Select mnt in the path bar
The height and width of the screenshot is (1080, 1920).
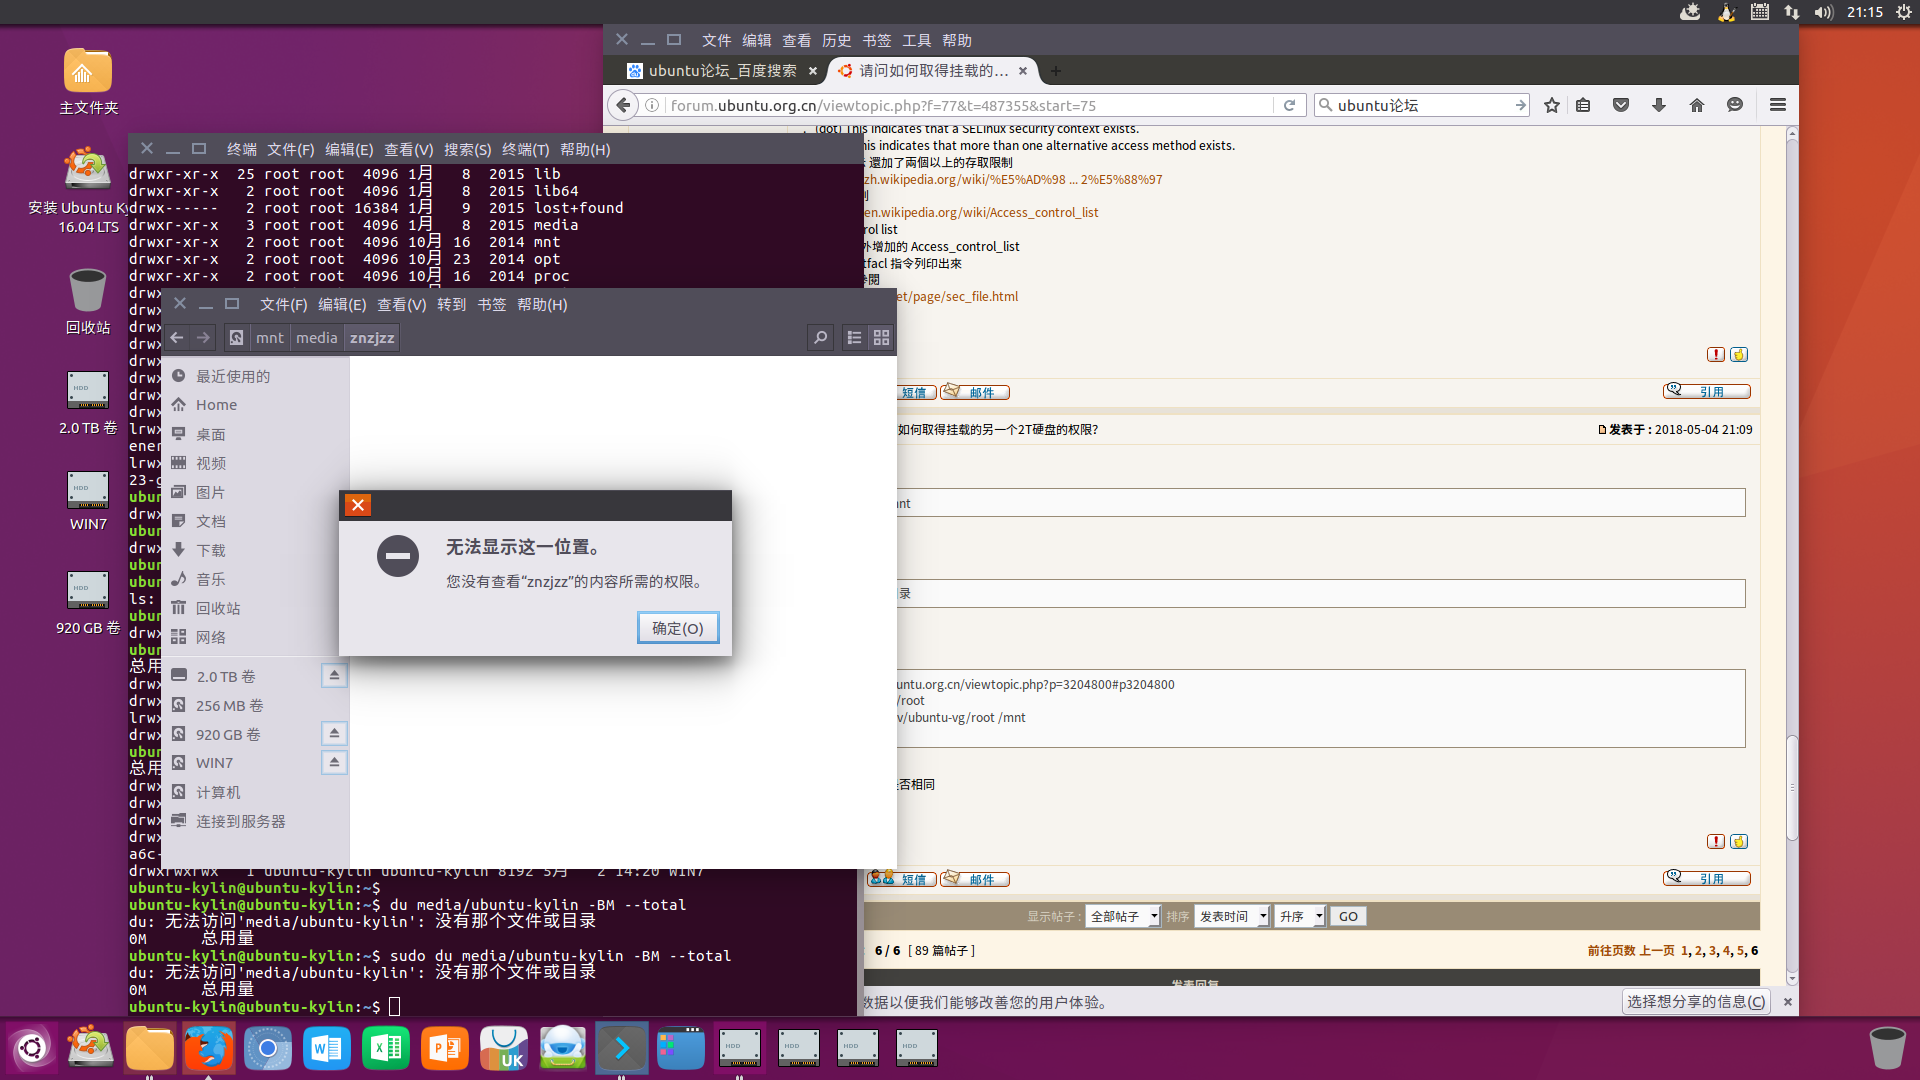click(270, 338)
